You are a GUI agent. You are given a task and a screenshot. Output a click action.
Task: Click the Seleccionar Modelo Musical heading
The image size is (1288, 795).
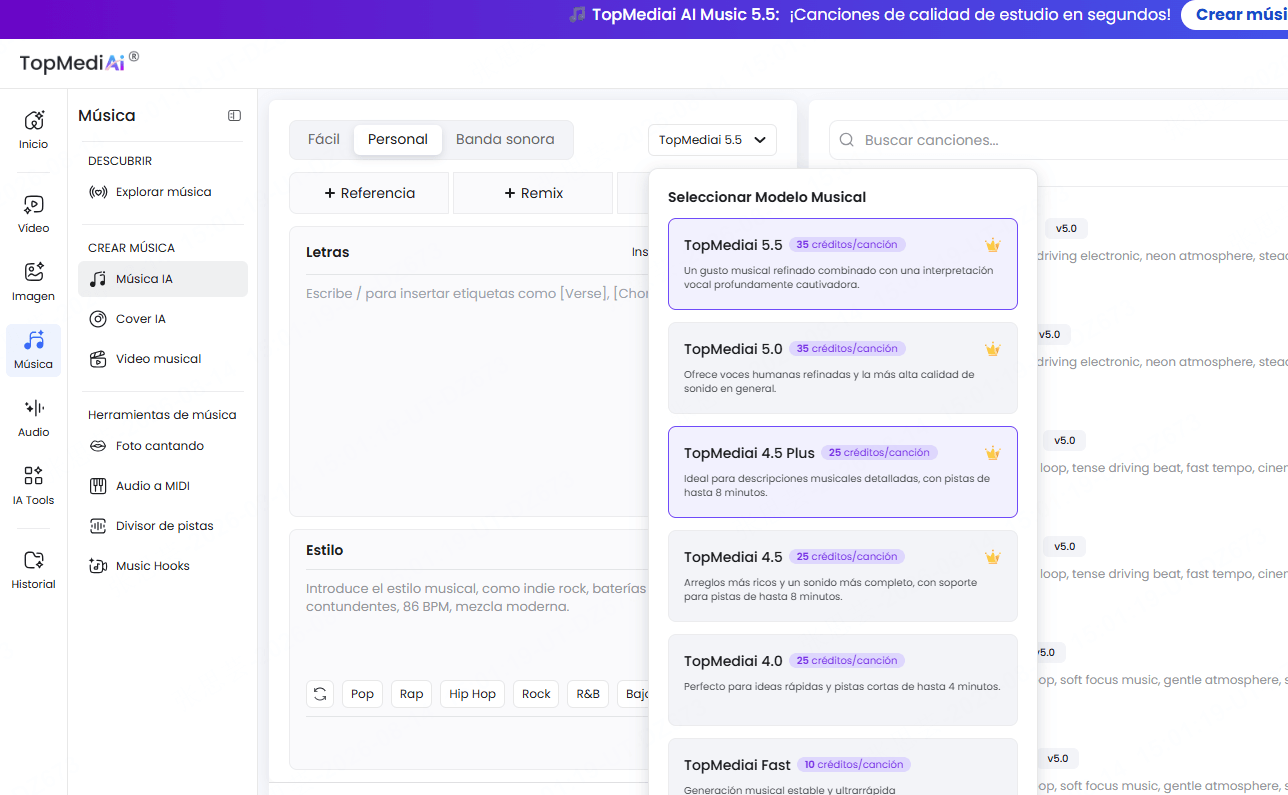pos(767,197)
